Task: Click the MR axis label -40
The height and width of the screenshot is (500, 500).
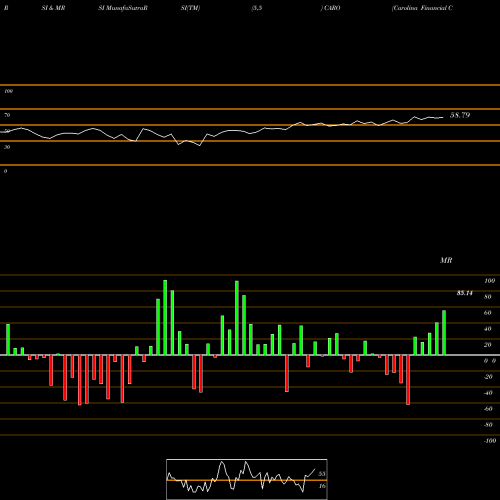Action: (x=488, y=393)
